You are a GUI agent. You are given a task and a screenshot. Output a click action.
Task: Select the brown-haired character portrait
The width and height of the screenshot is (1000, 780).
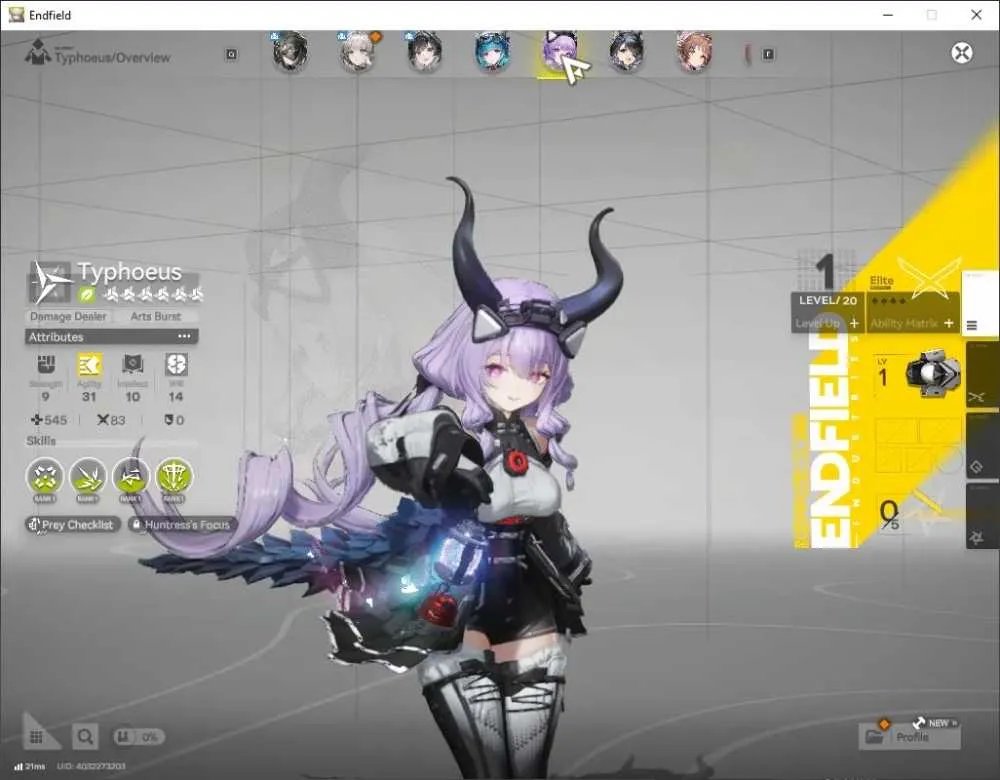click(694, 52)
